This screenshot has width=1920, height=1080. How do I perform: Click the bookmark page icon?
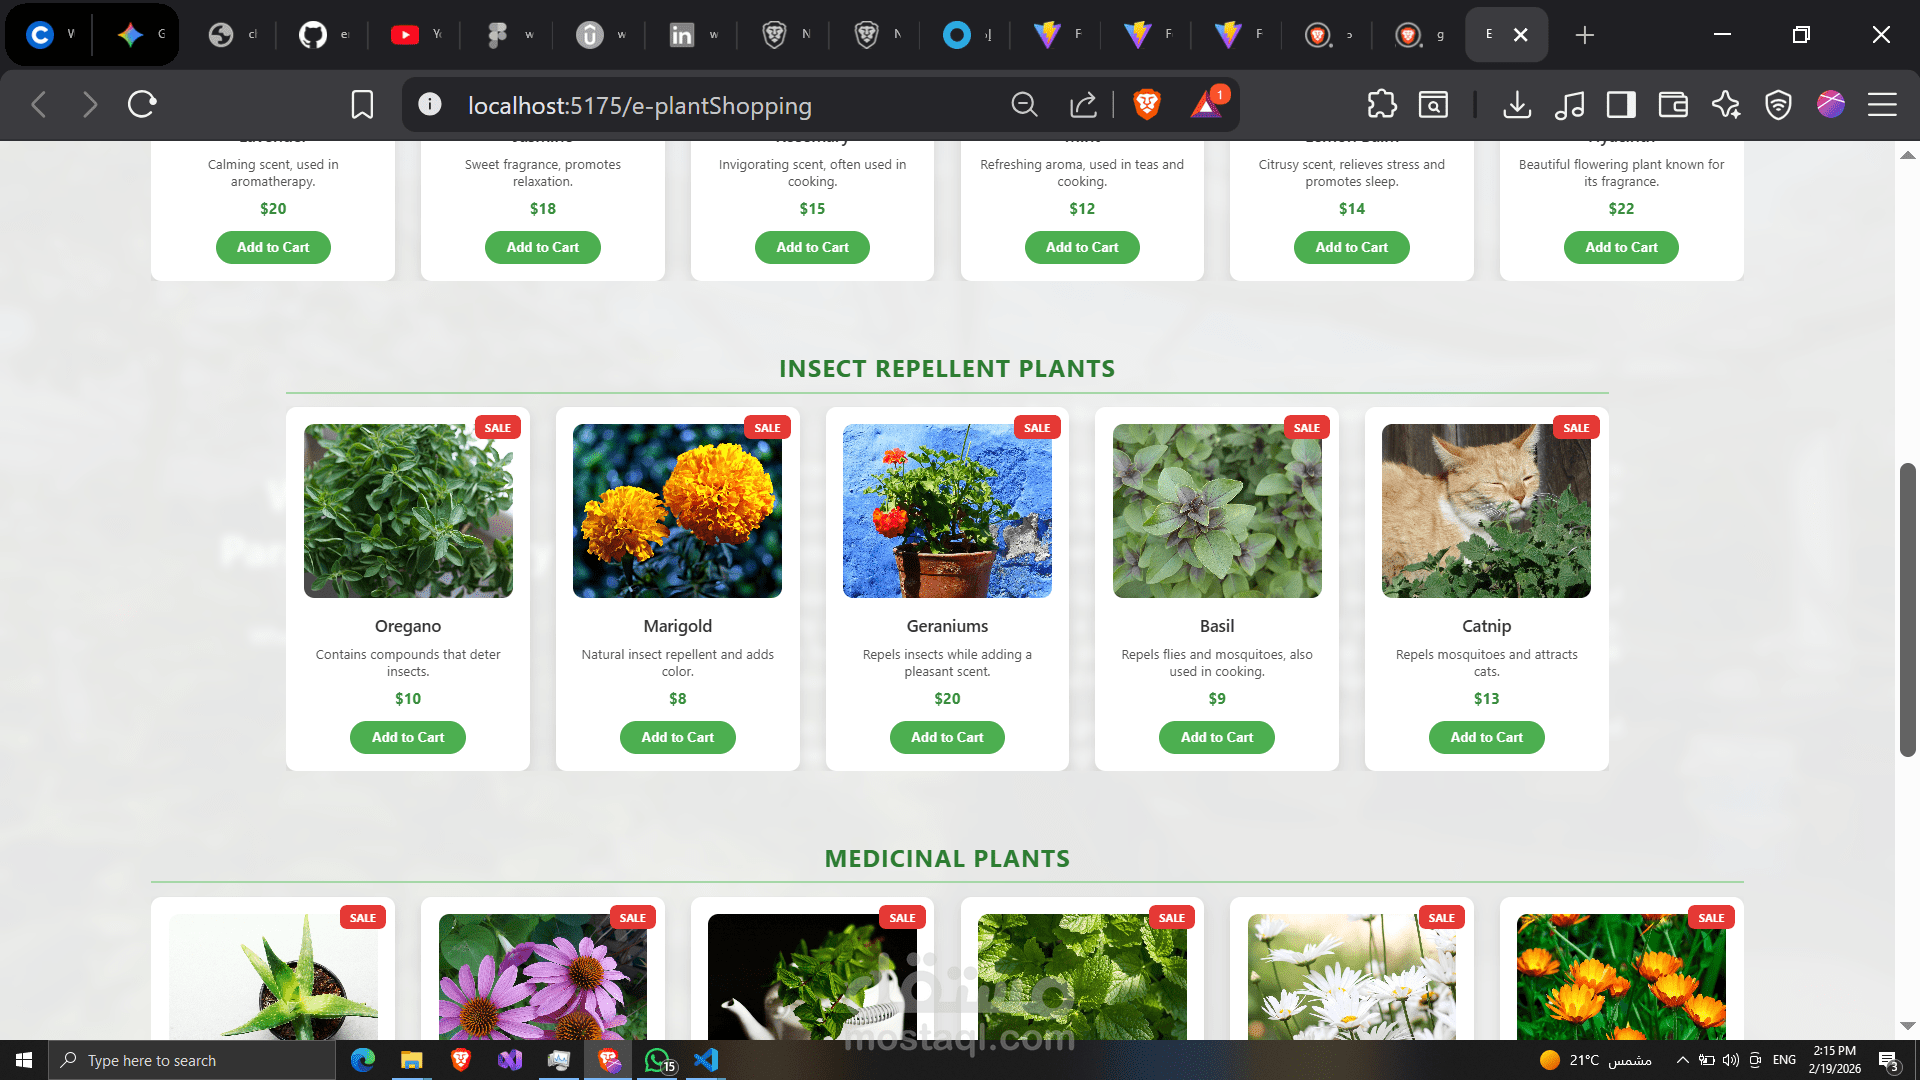[x=362, y=104]
